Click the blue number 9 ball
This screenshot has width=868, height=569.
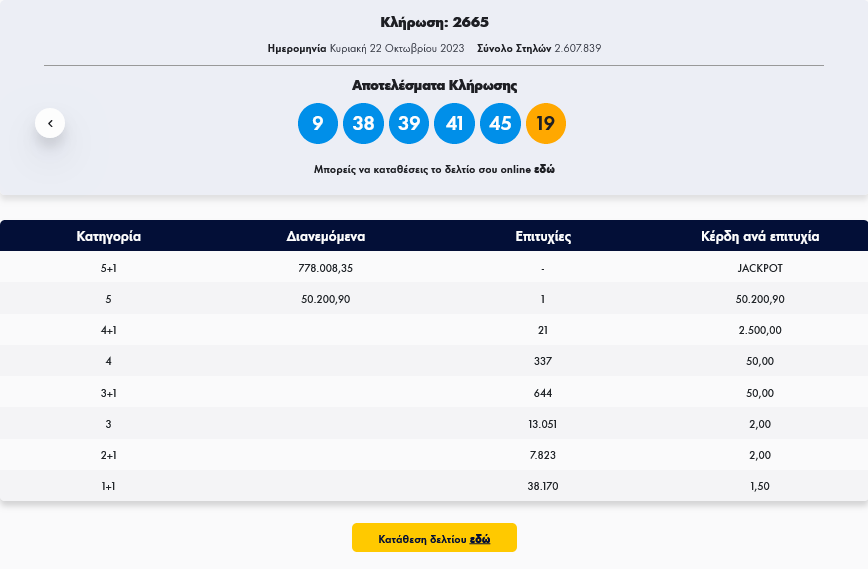pyautogui.click(x=318, y=124)
